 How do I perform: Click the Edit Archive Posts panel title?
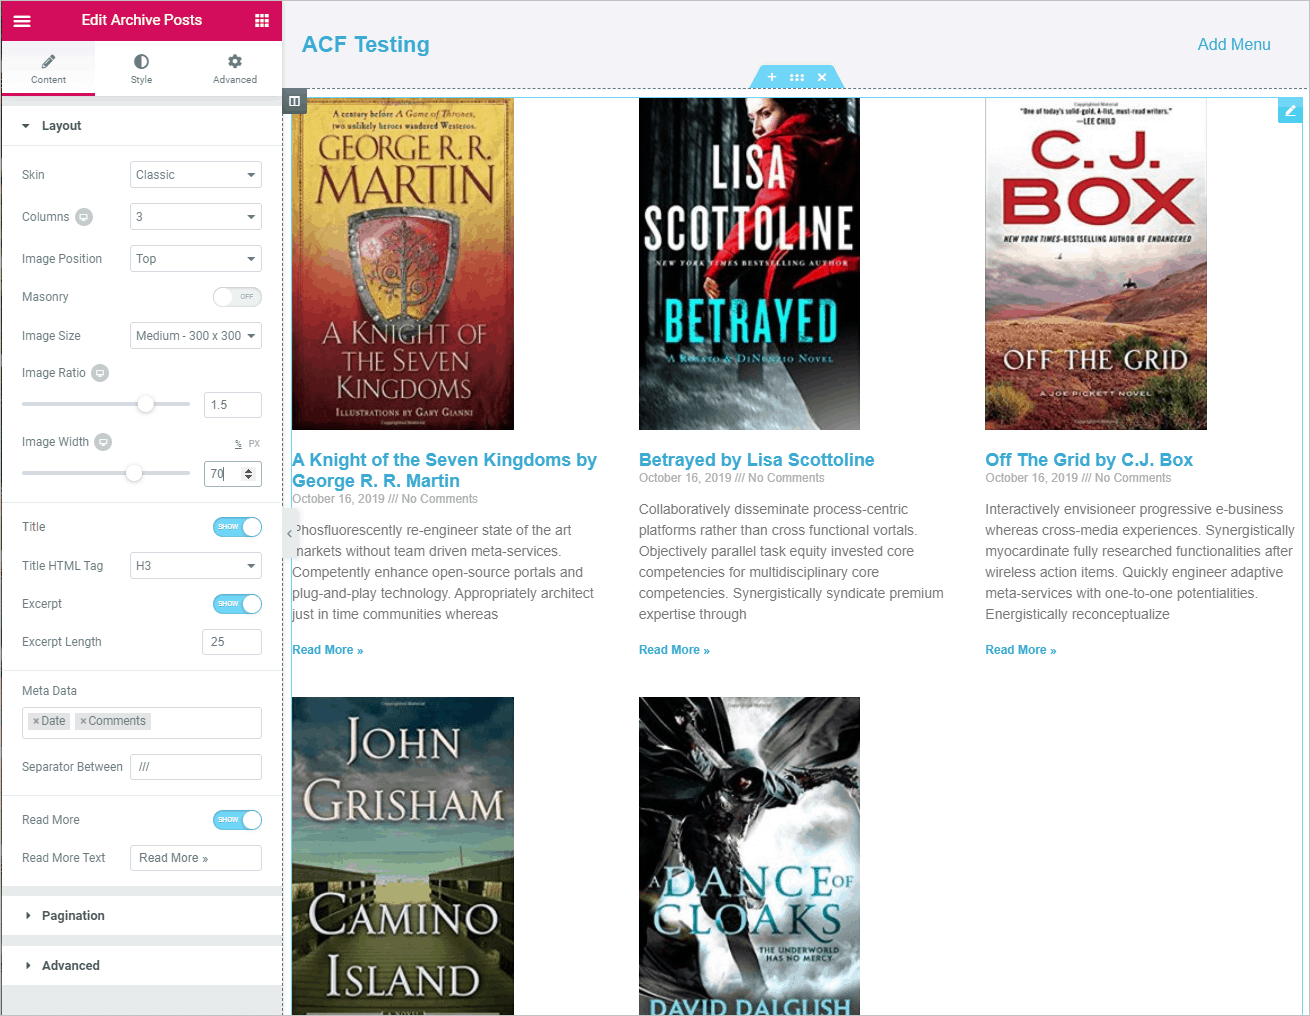[x=142, y=20]
